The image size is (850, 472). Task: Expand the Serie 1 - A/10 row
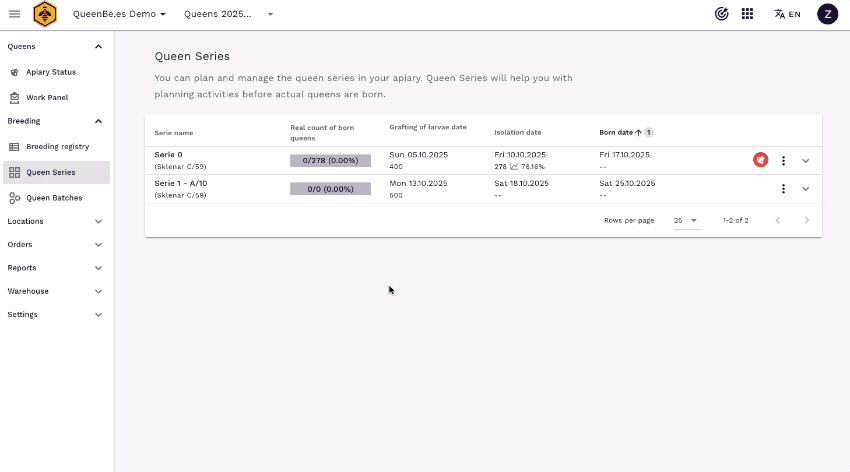(x=806, y=189)
